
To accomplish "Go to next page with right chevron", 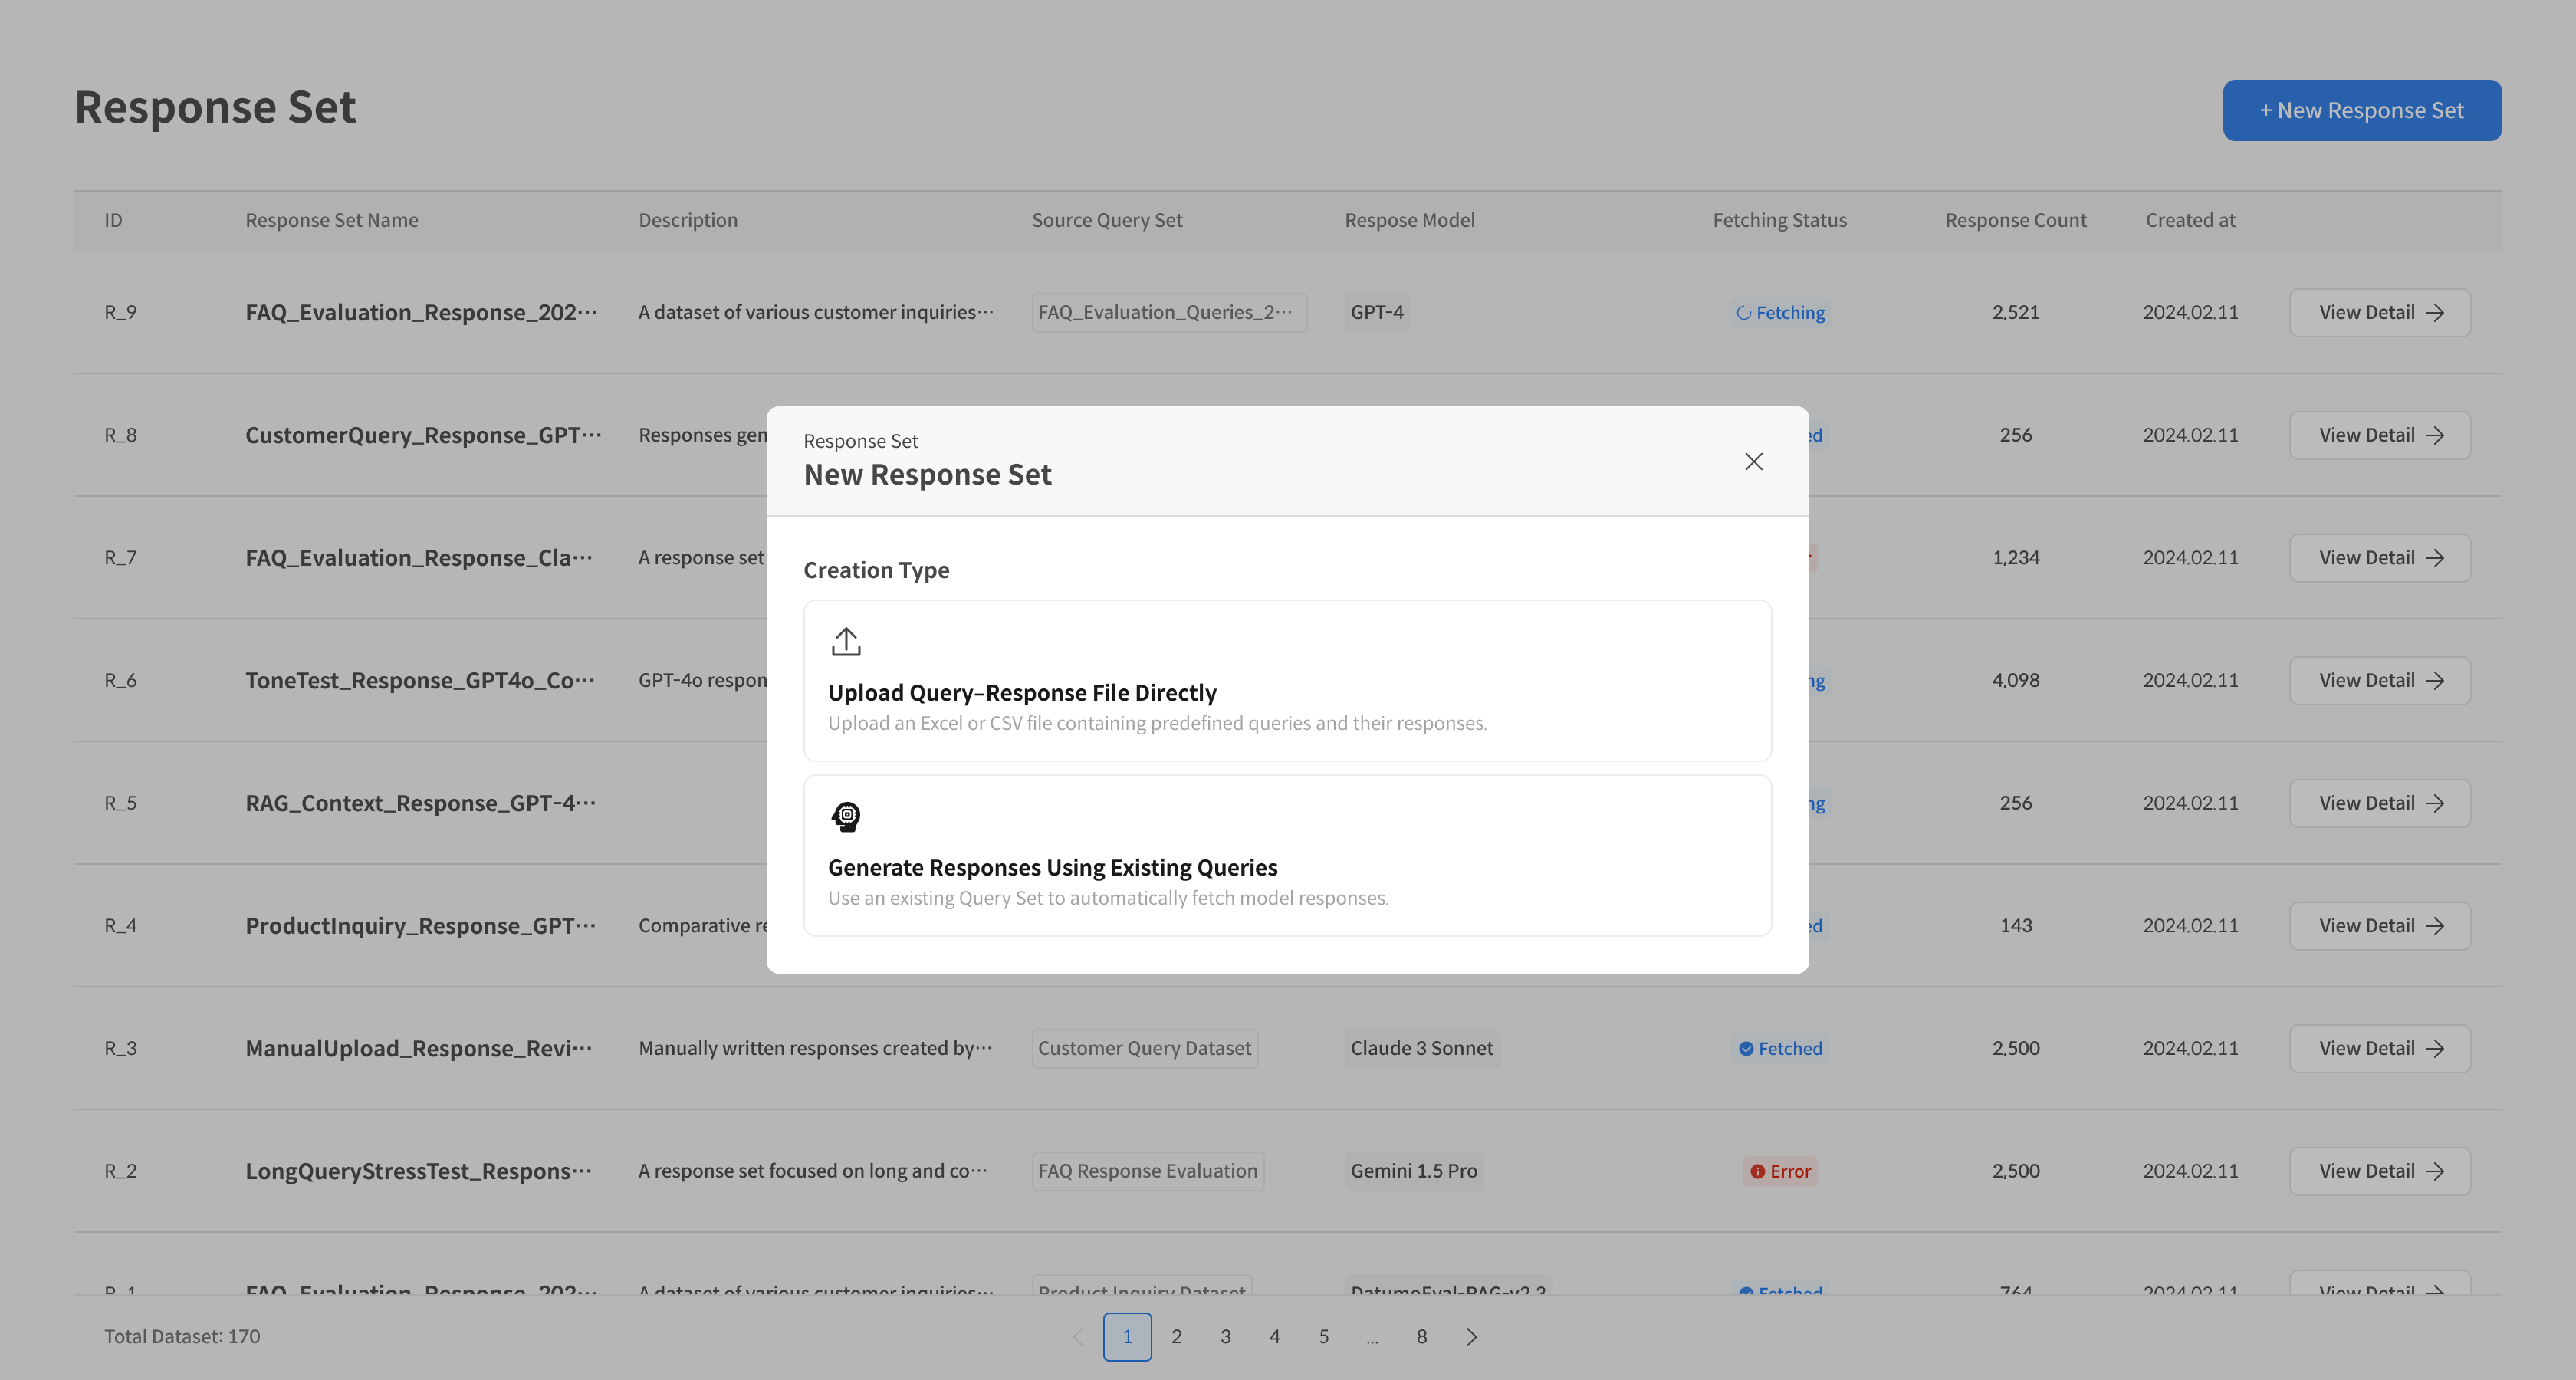I will coord(1471,1337).
